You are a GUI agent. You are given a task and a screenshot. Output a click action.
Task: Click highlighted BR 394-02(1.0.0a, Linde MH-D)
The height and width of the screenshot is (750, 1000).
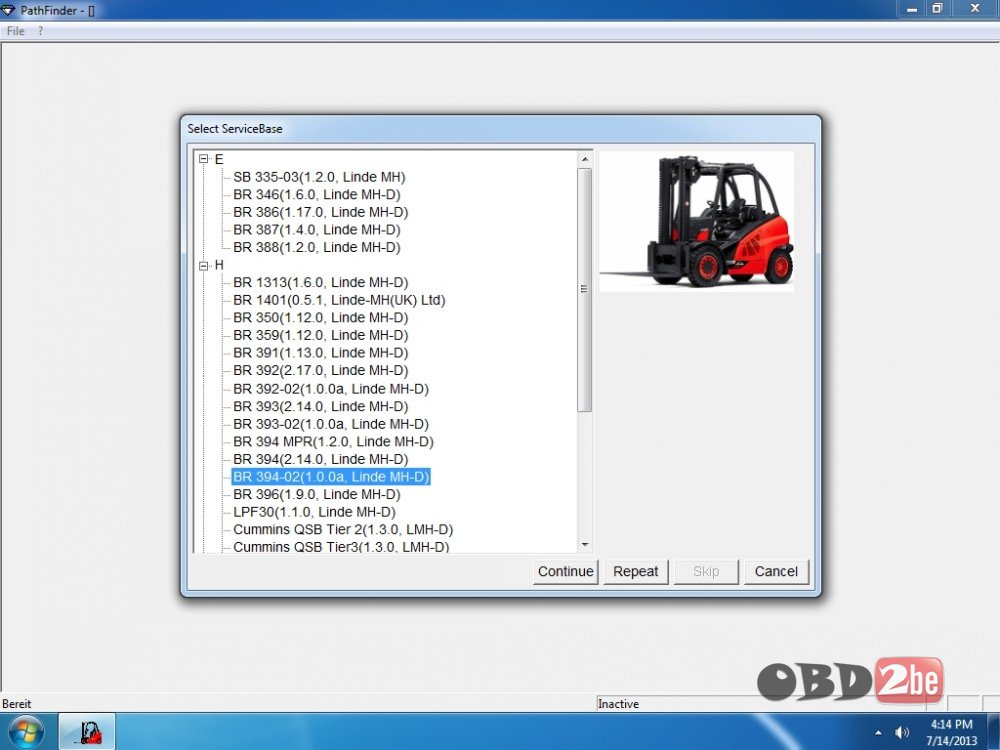331,476
